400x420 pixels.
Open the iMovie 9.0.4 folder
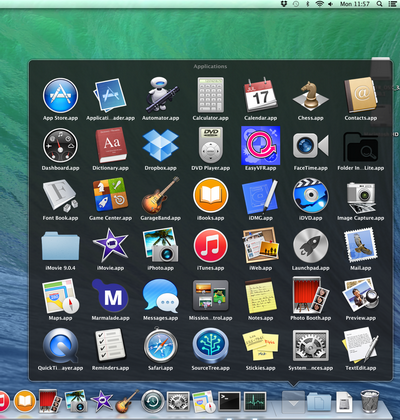tap(60, 247)
